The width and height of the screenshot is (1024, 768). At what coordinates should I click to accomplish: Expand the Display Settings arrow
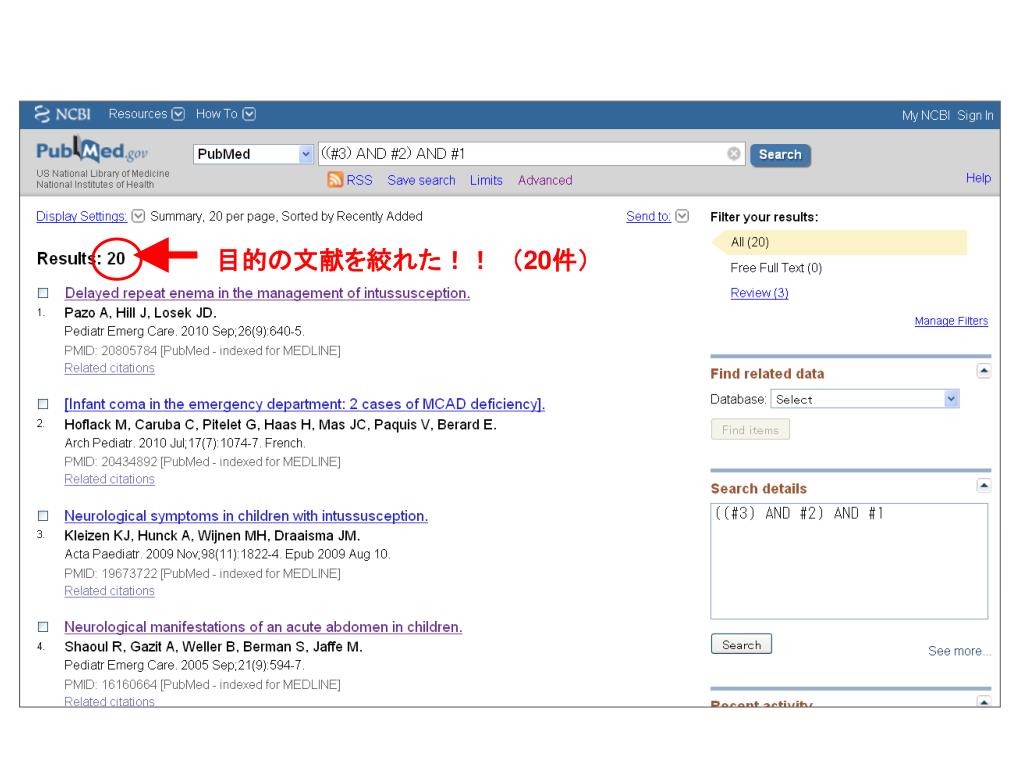(x=138, y=216)
